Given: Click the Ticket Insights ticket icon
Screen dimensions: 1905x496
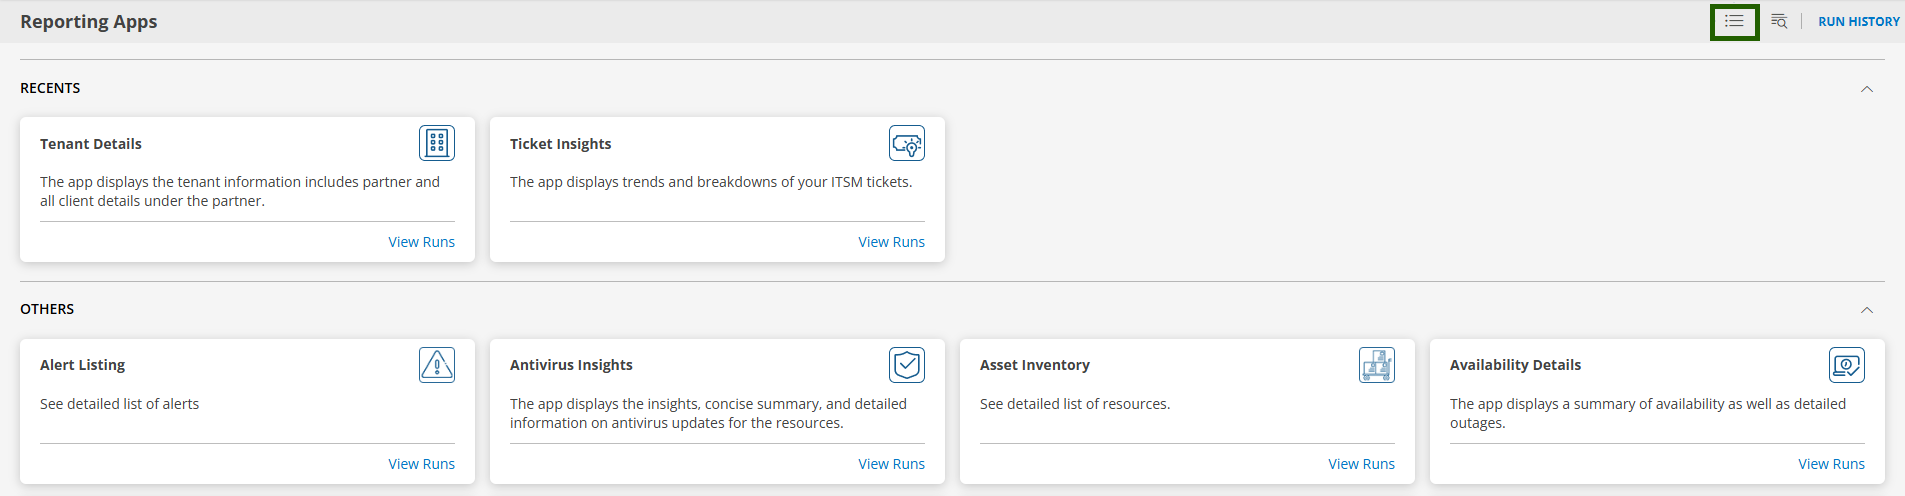Looking at the screenshot, I should (x=907, y=143).
